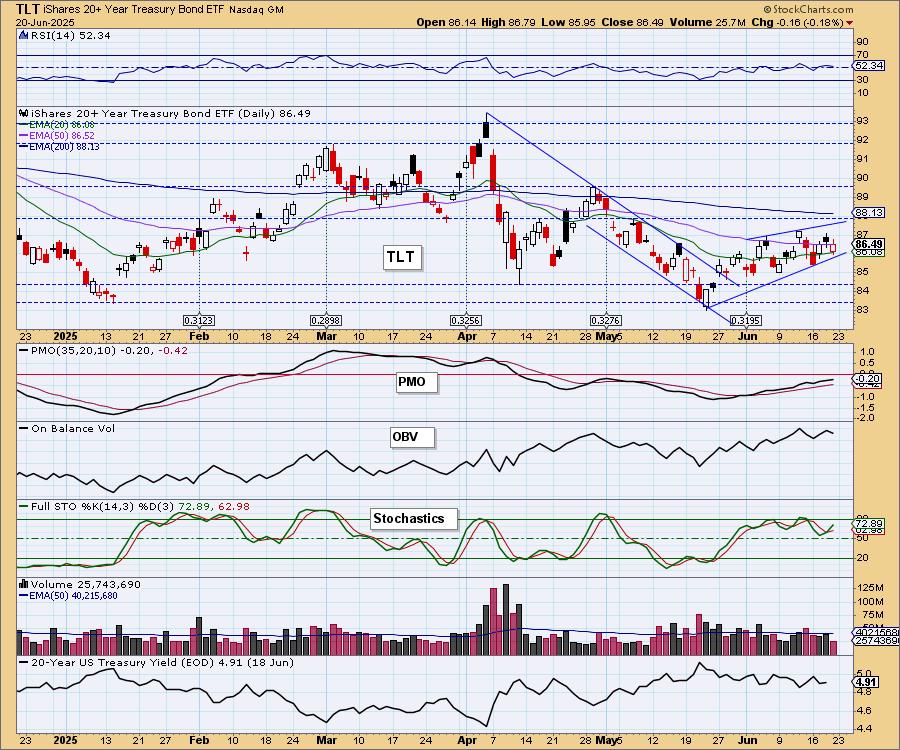Click the High 86.79 value
This screenshot has height=750, width=900.
[507, 22]
